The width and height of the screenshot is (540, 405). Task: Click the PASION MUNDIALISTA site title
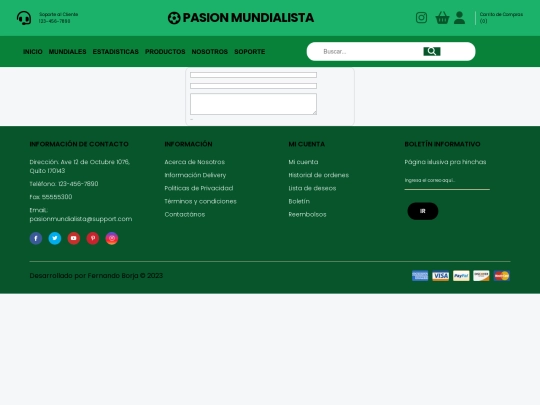pyautogui.click(x=248, y=18)
